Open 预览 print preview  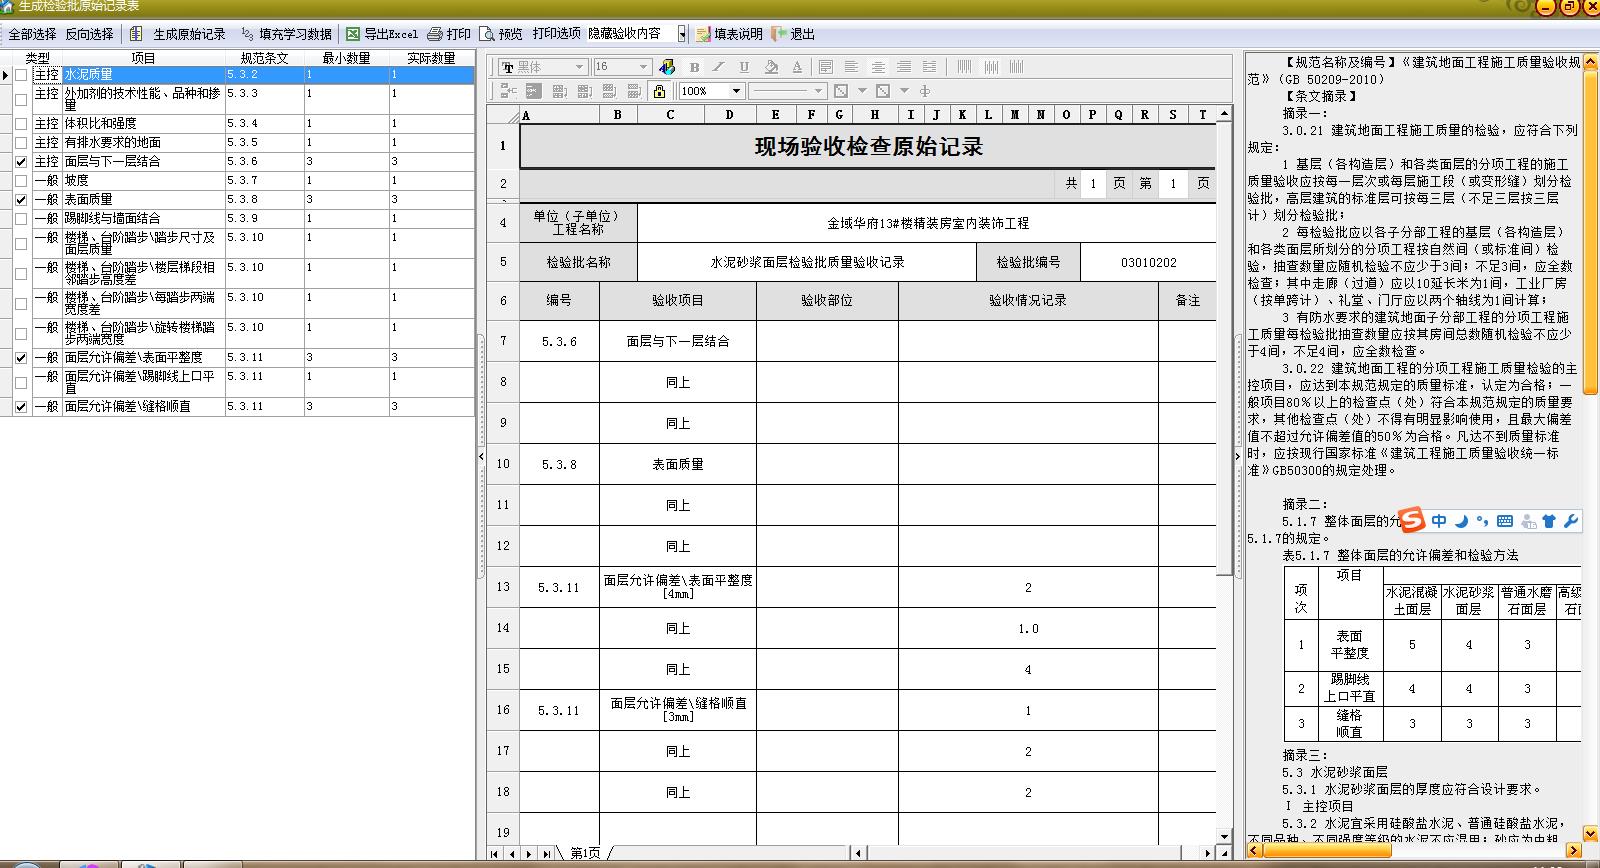487,34
